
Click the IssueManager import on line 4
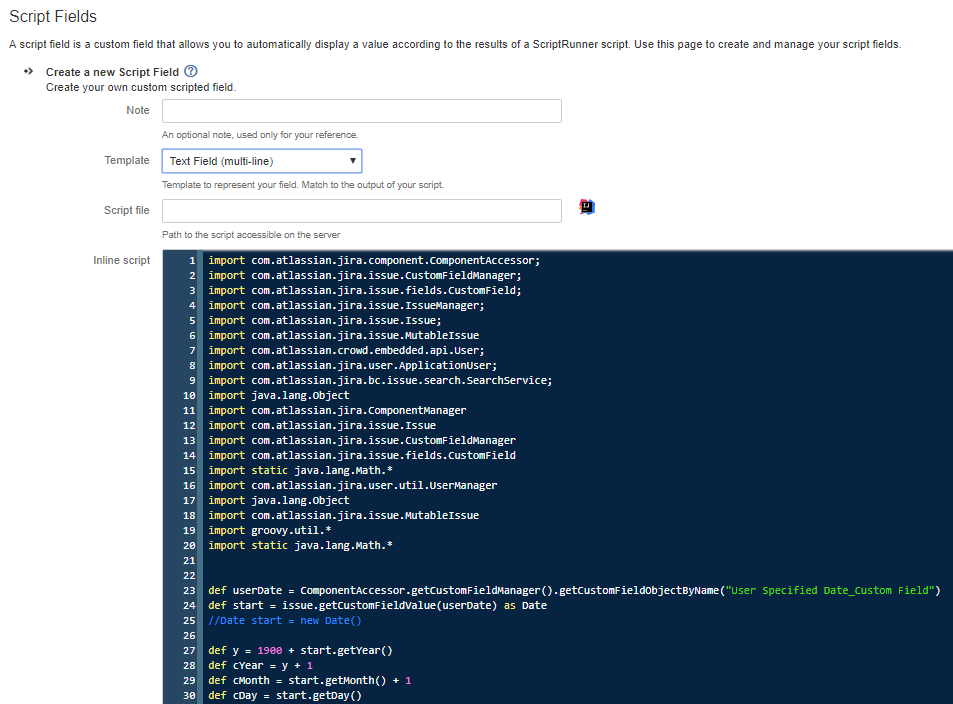point(346,305)
